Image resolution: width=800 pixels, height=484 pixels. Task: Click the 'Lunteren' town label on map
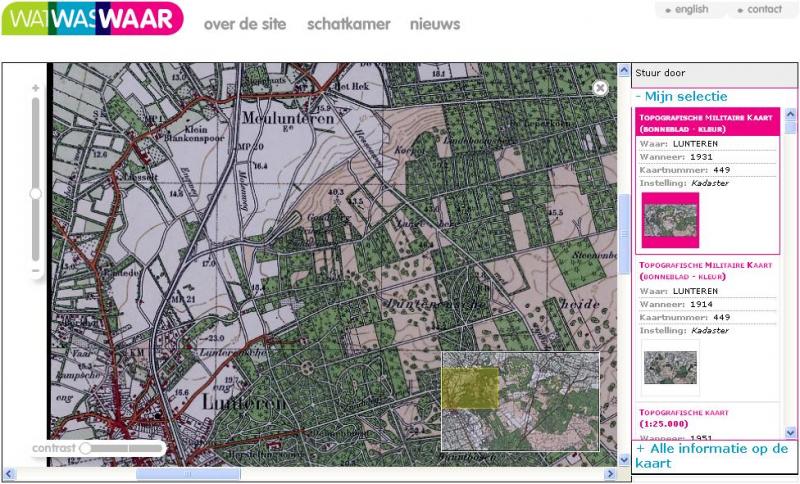244,402
